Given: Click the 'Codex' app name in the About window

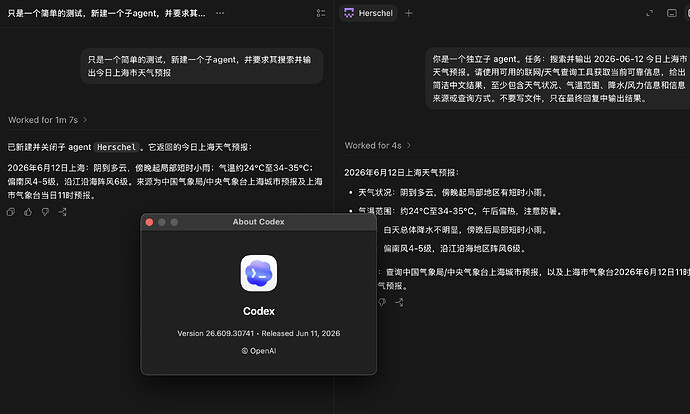Looking at the screenshot, I should point(259,311).
